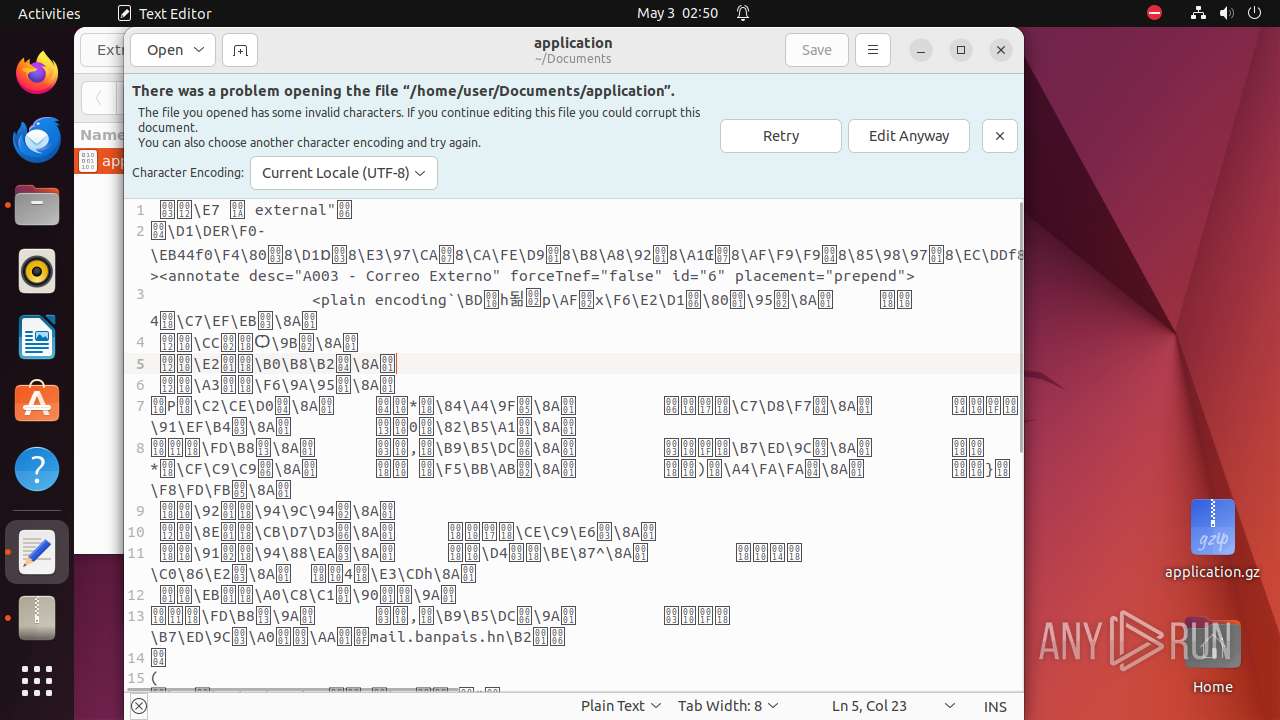Viewport: 1280px width, 720px height.
Task: Open application.gz desktop file
Action: (1212, 540)
